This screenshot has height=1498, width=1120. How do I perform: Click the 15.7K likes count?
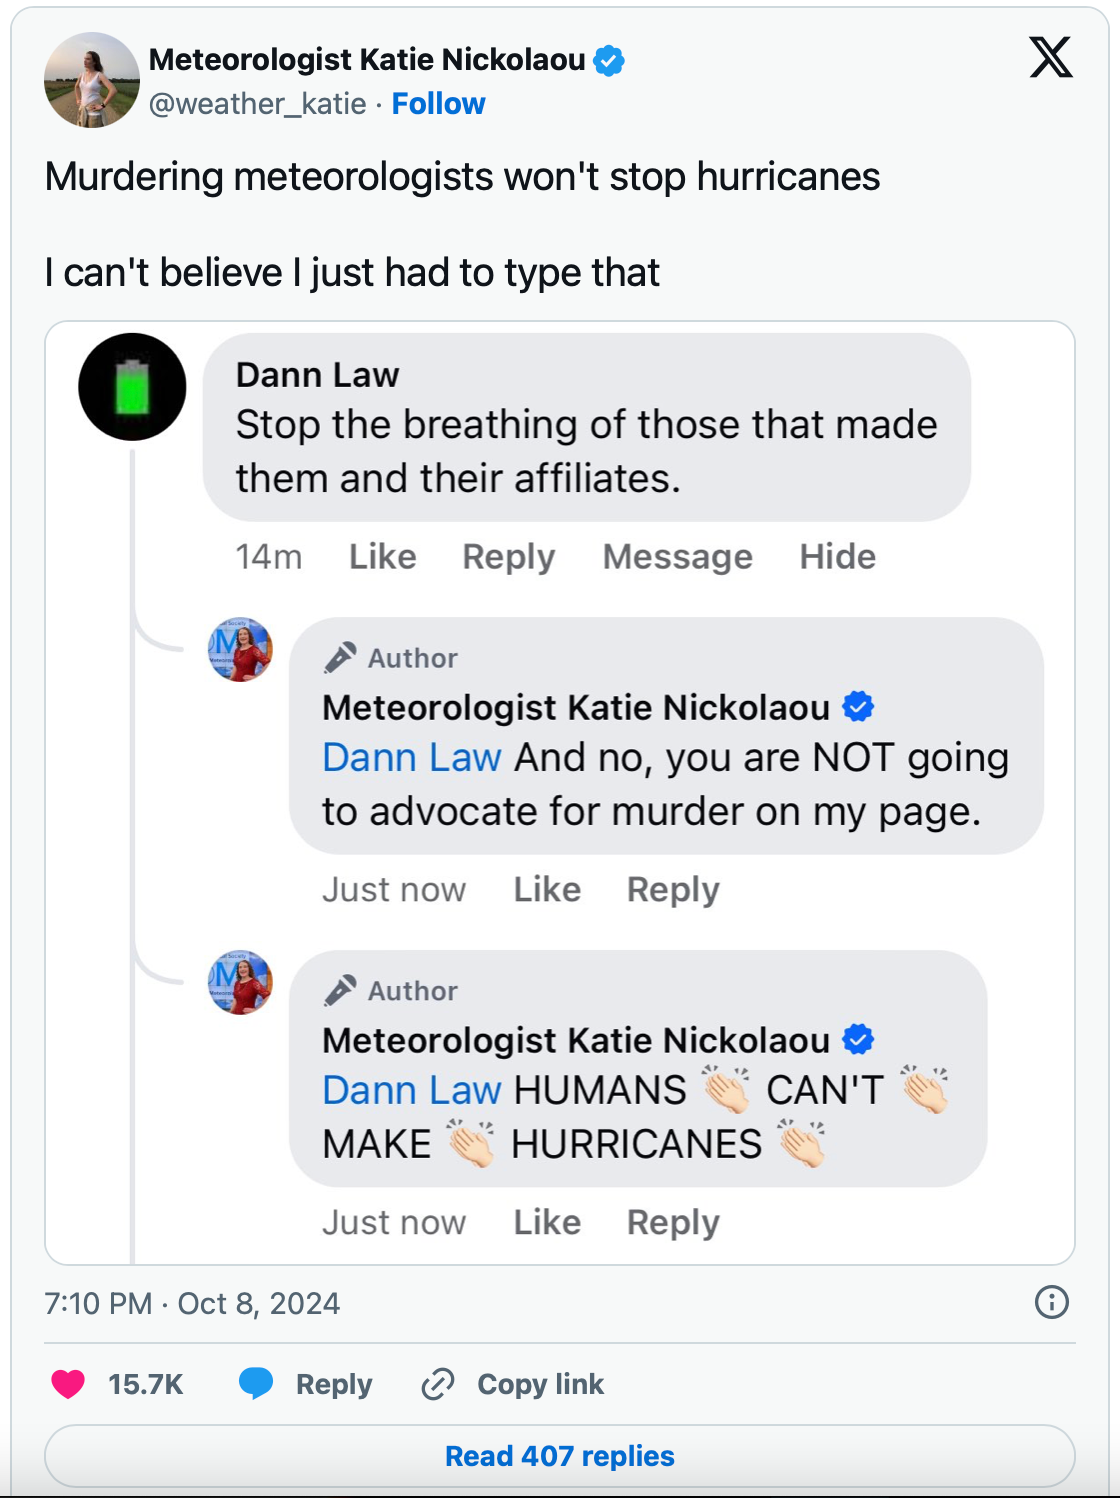[x=146, y=1384]
